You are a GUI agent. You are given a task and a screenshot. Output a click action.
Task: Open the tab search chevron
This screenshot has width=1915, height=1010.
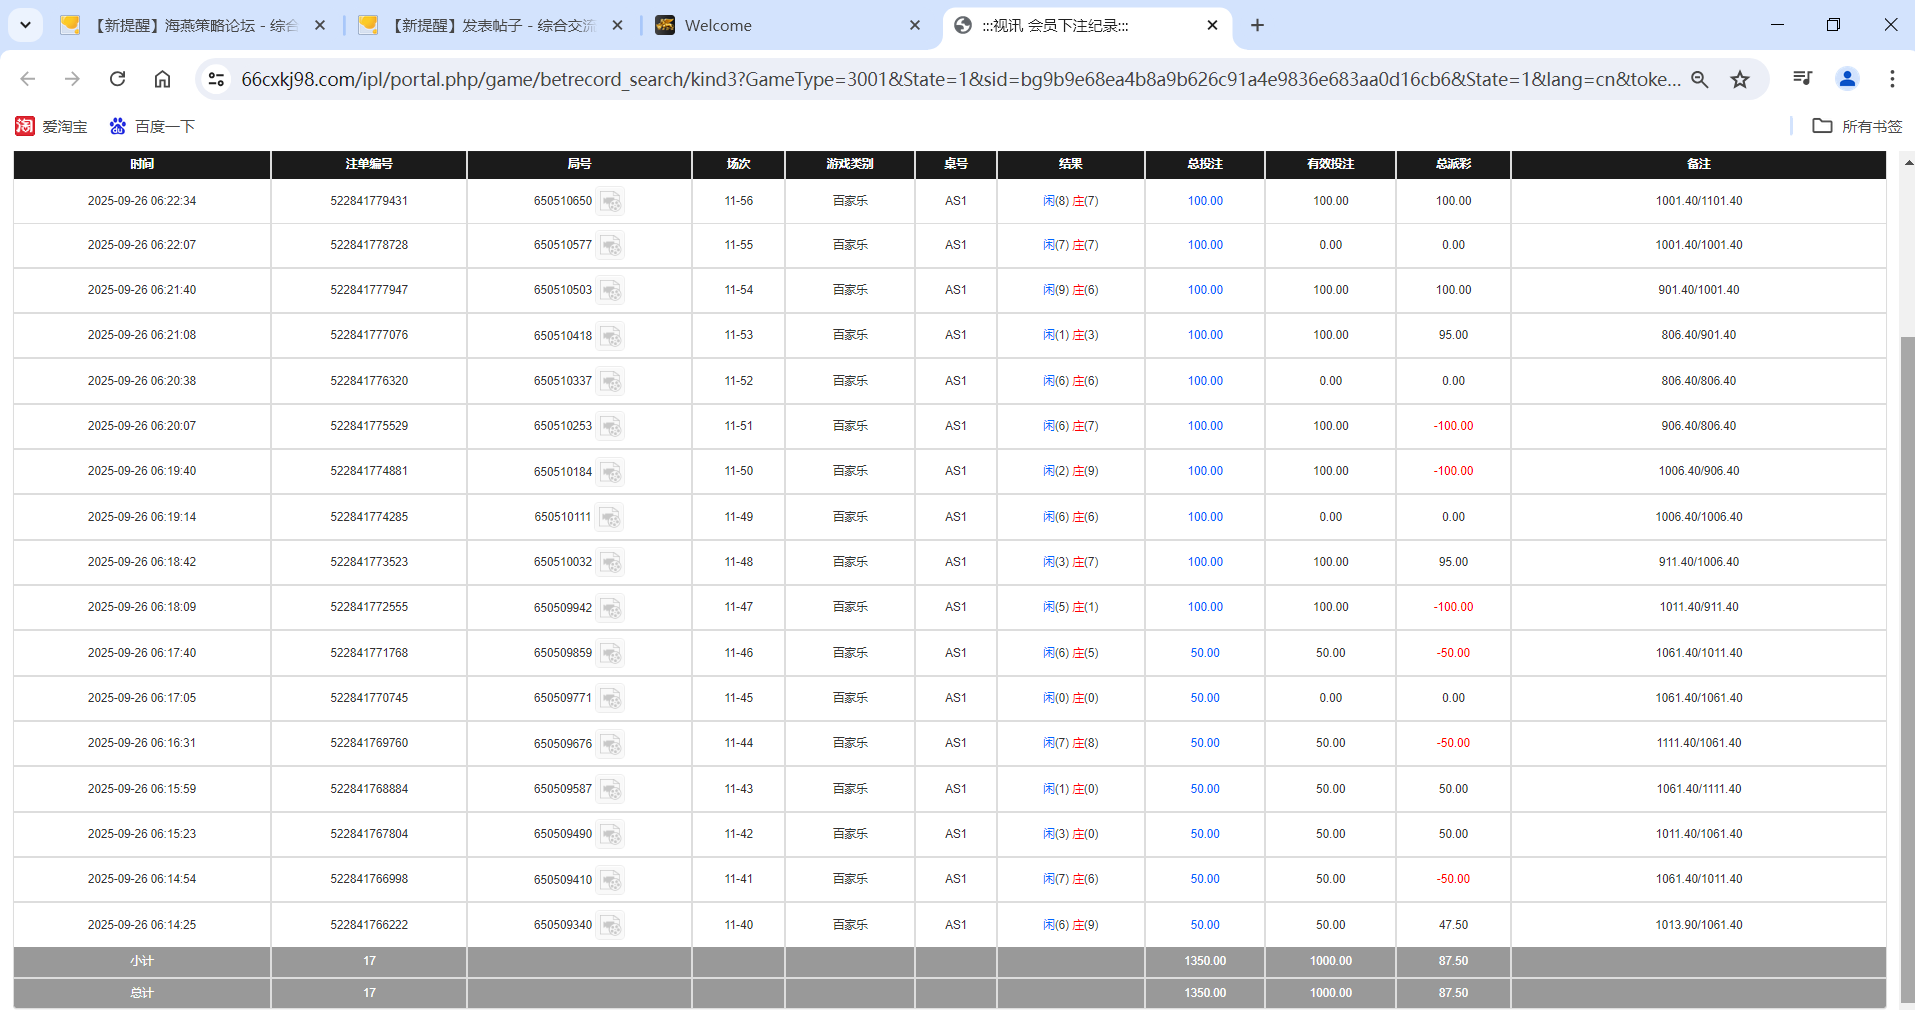point(25,25)
